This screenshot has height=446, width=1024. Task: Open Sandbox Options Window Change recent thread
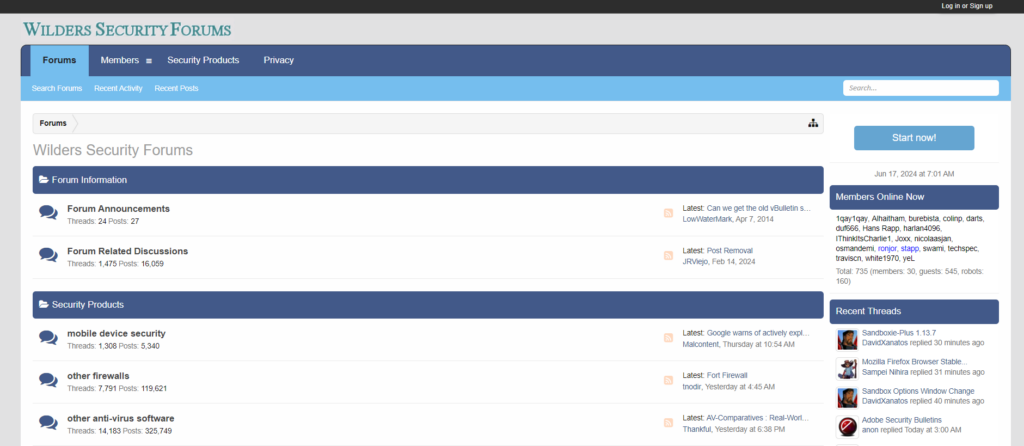(x=918, y=391)
